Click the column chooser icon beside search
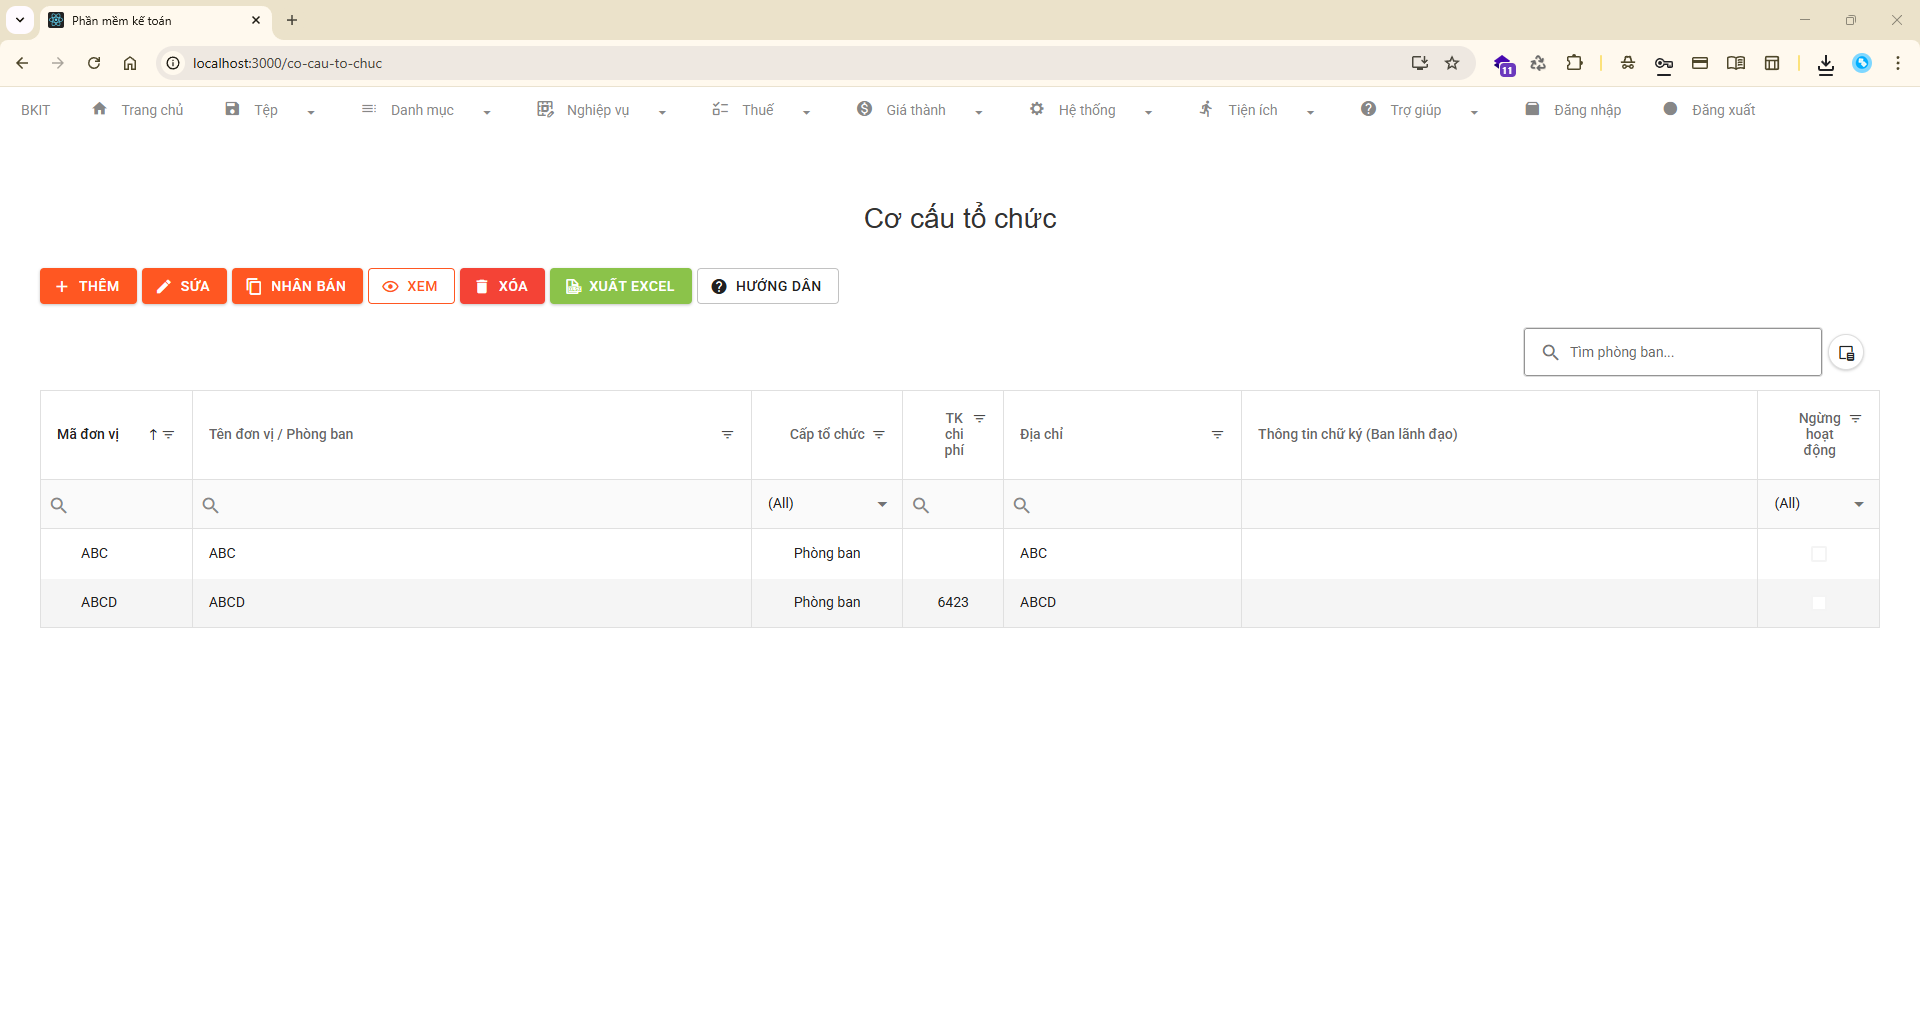 click(1846, 353)
